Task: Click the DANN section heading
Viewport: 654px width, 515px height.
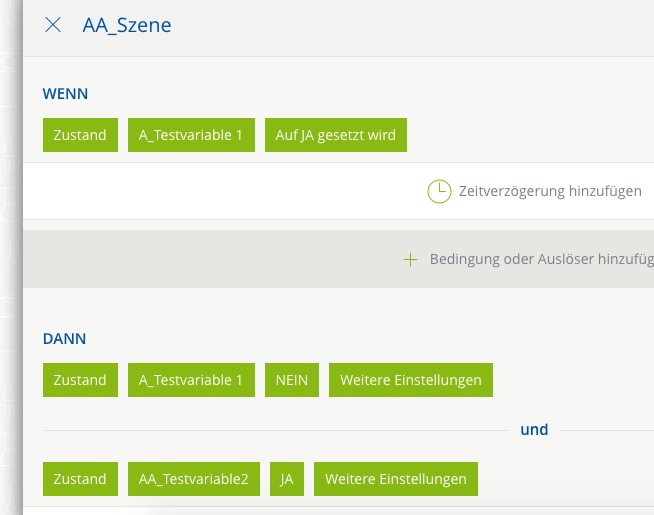Action: 64,339
